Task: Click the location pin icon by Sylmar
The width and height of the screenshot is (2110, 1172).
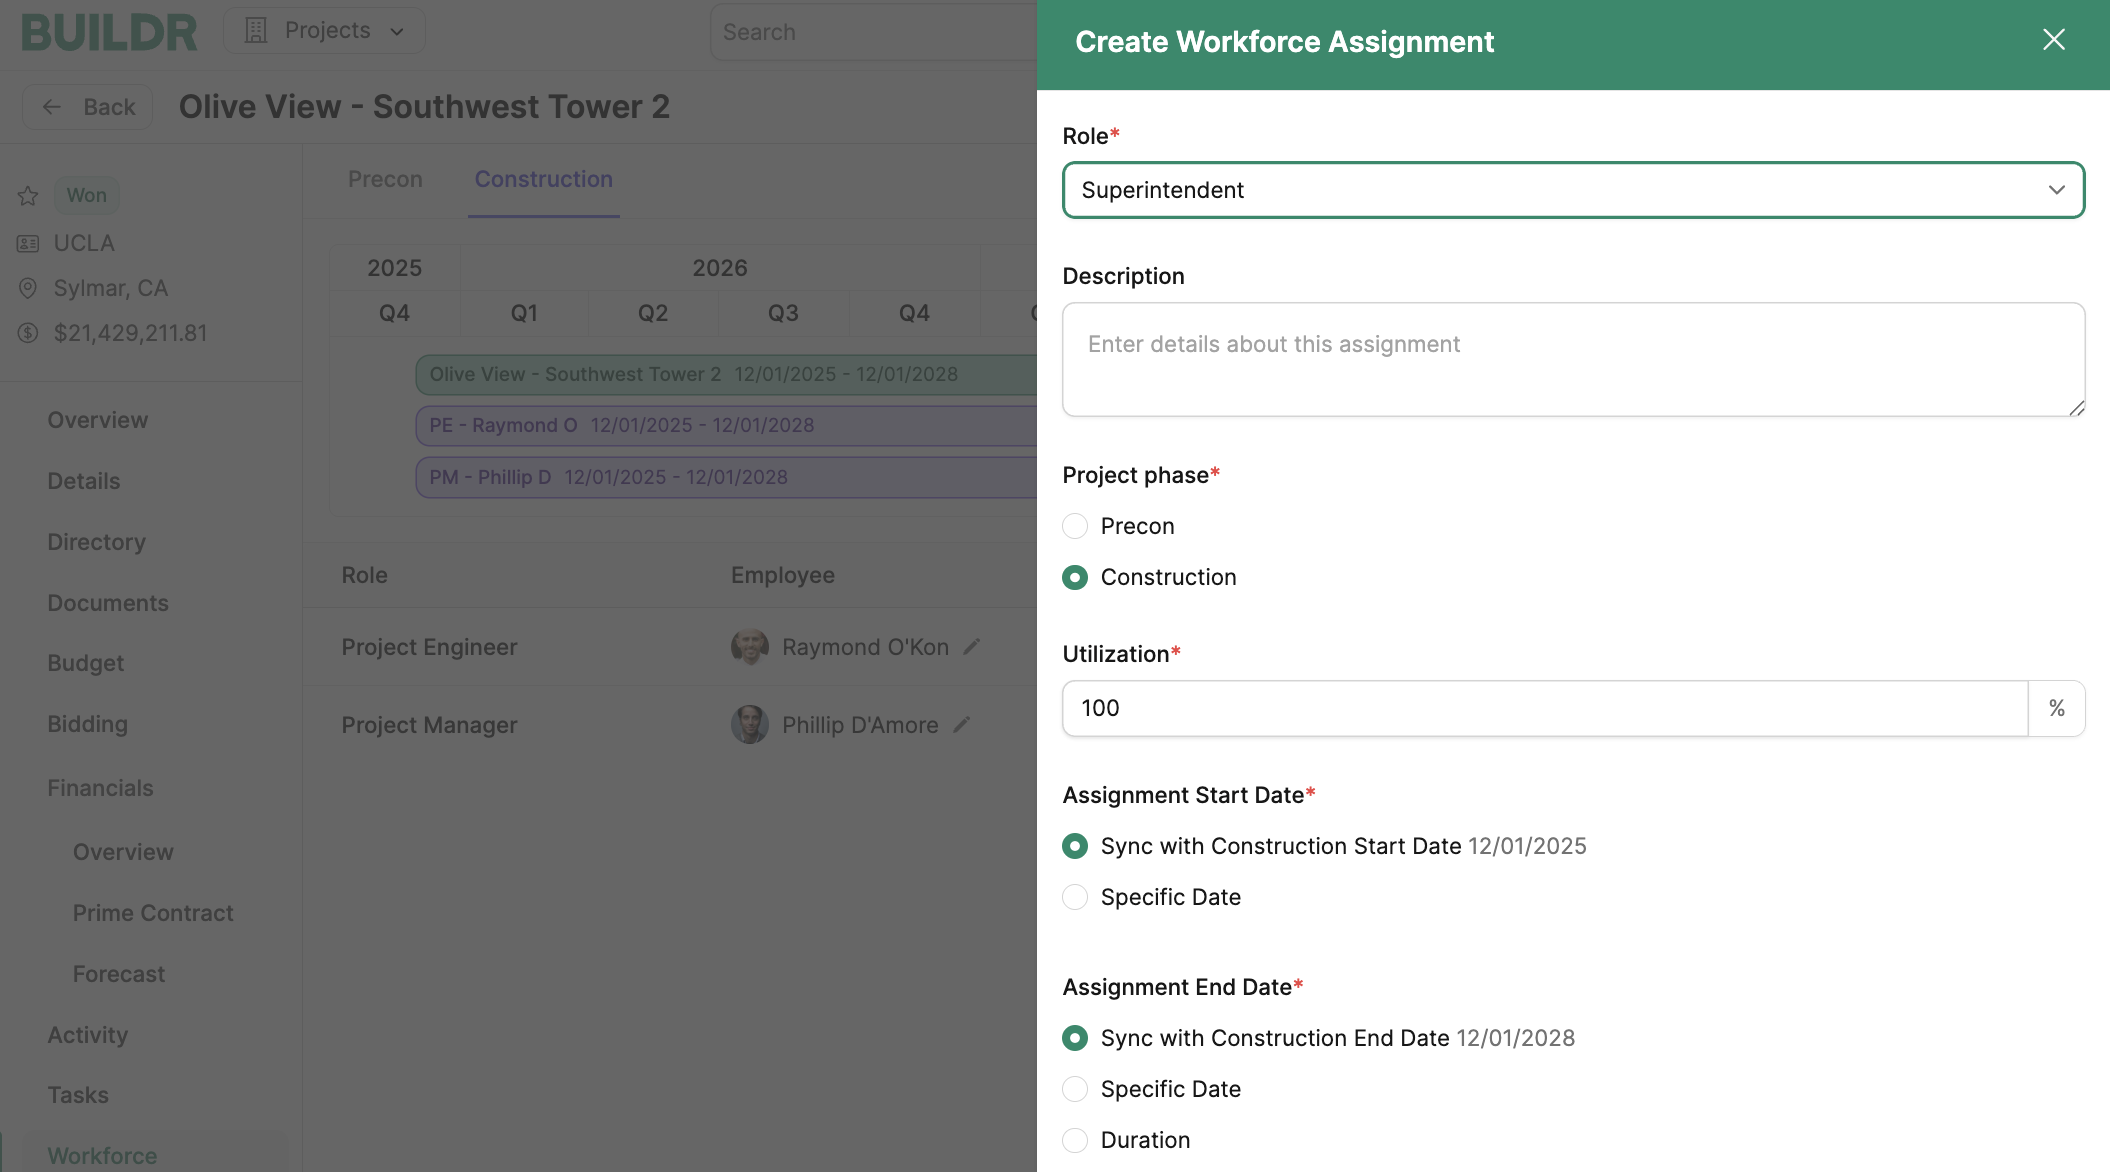Action: click(x=28, y=289)
